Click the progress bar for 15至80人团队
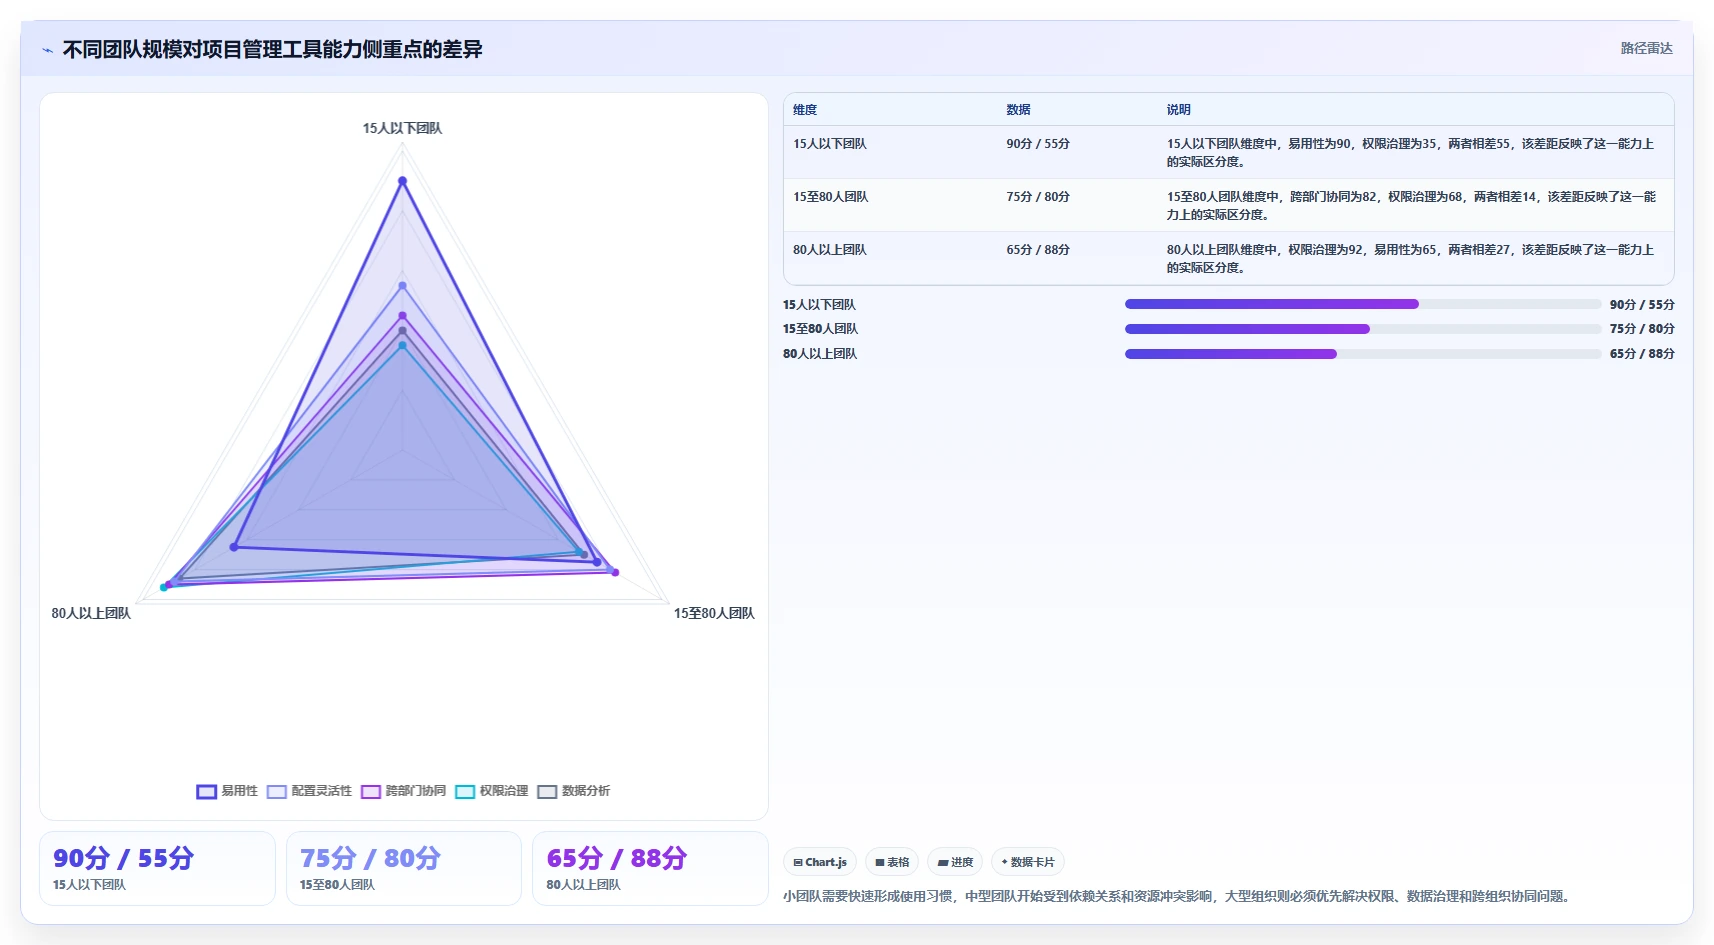 click(1363, 329)
